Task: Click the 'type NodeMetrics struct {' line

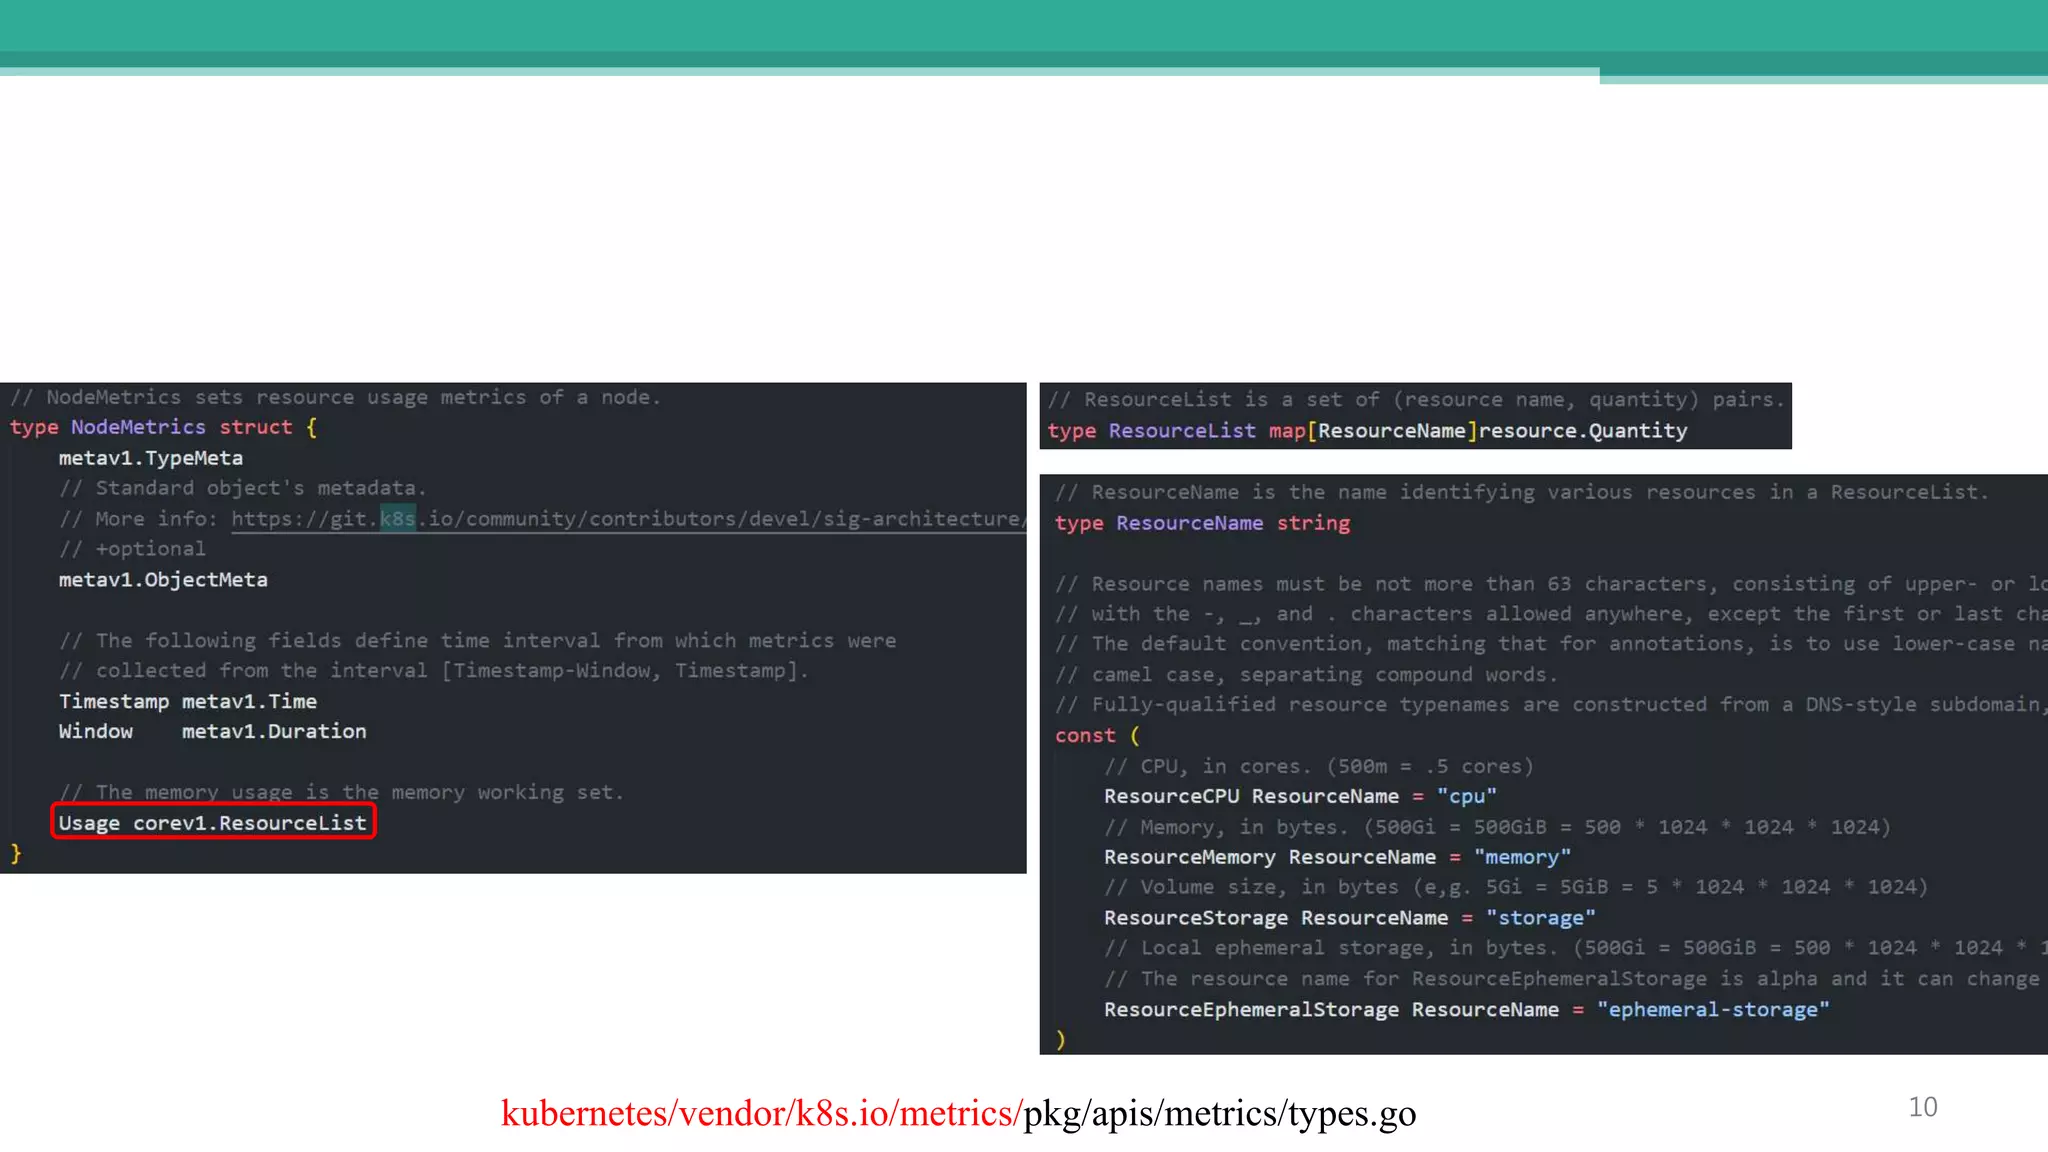Action: pyautogui.click(x=164, y=427)
